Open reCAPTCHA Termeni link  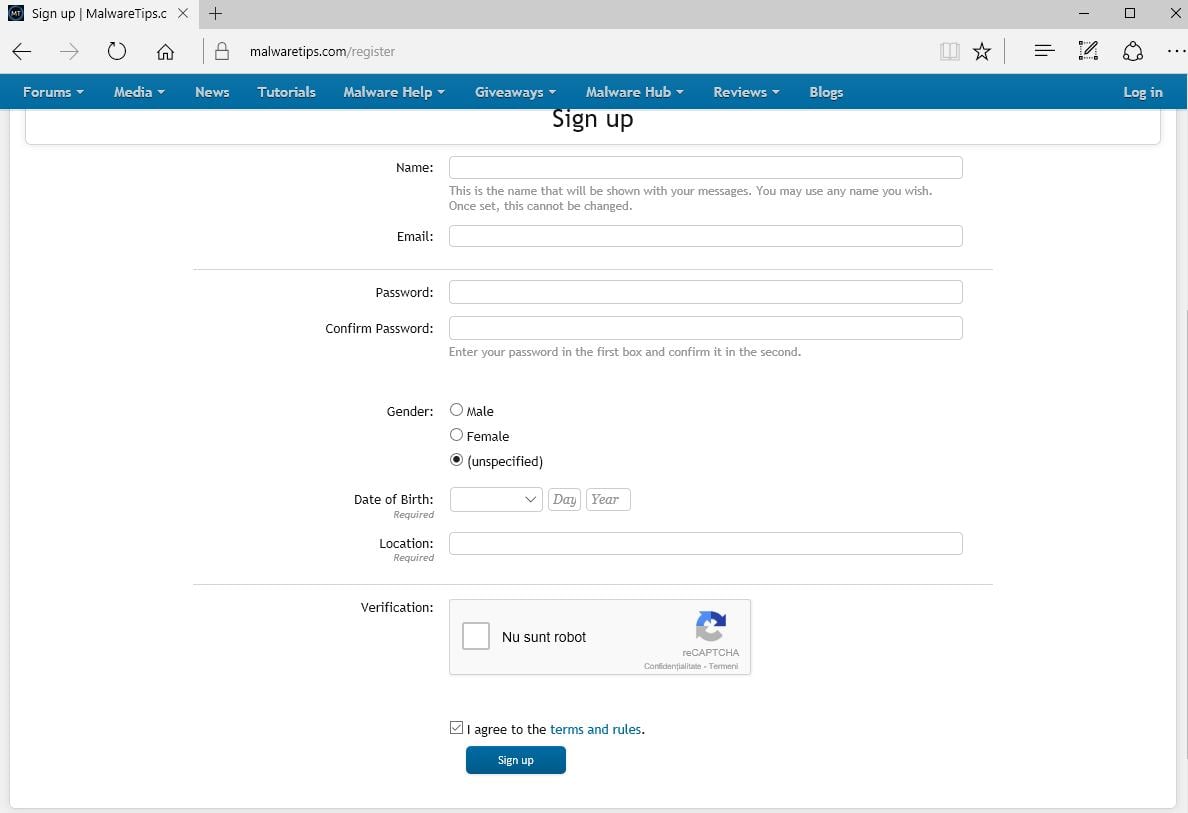pyautogui.click(x=724, y=666)
